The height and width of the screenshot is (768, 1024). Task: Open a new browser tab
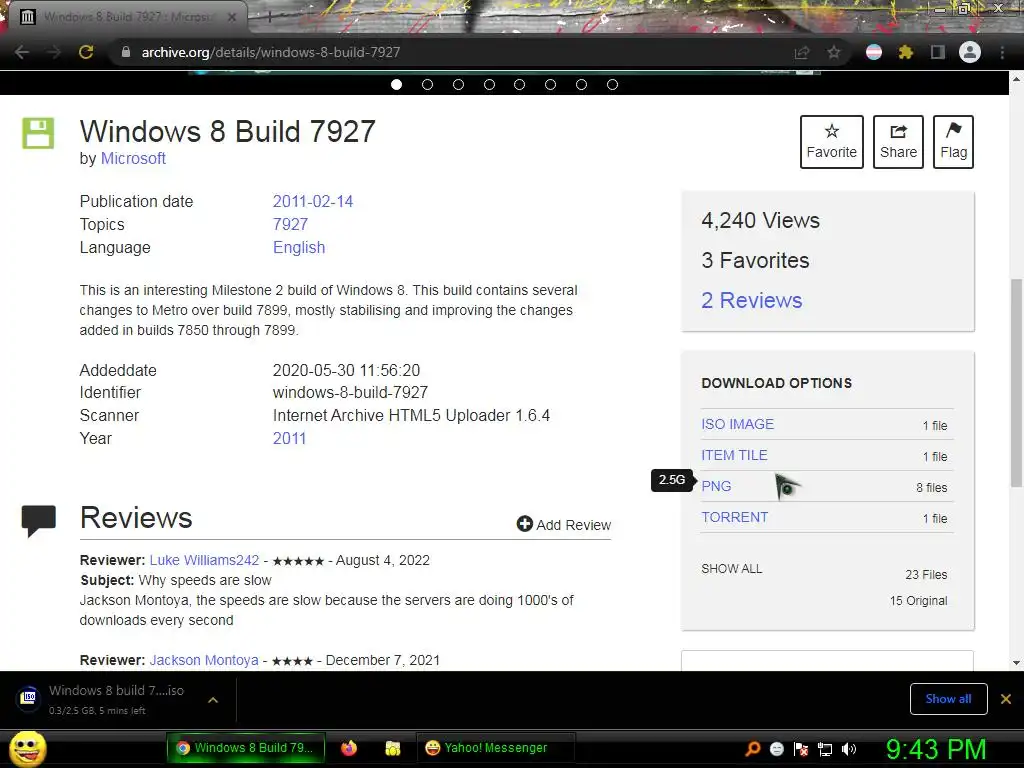click(x=269, y=17)
